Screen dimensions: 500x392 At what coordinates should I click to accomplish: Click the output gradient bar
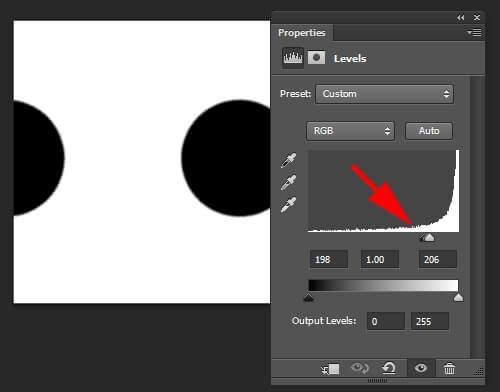click(x=383, y=286)
